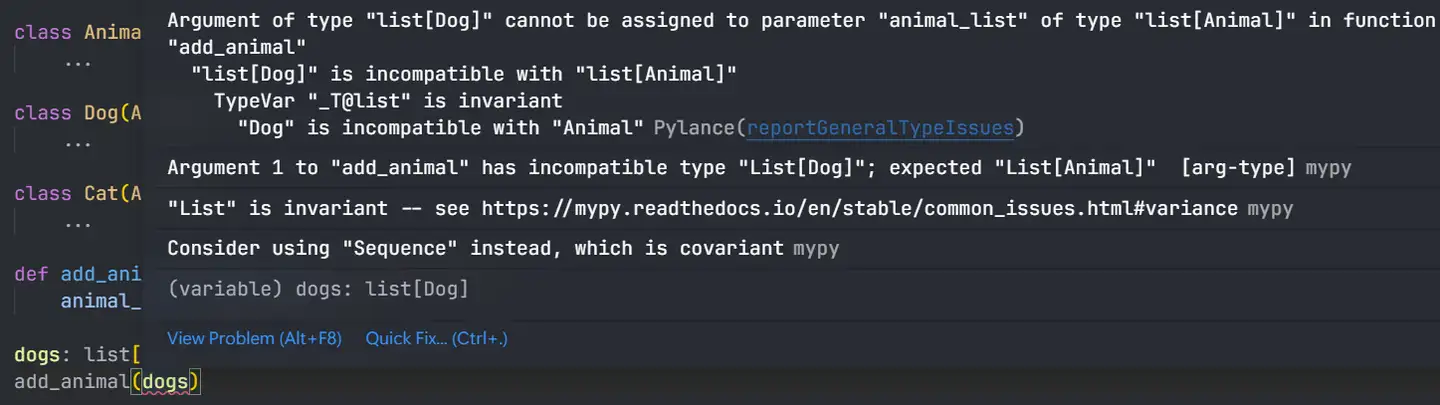
Task: Click the class Cat definition line
Action: point(77,193)
